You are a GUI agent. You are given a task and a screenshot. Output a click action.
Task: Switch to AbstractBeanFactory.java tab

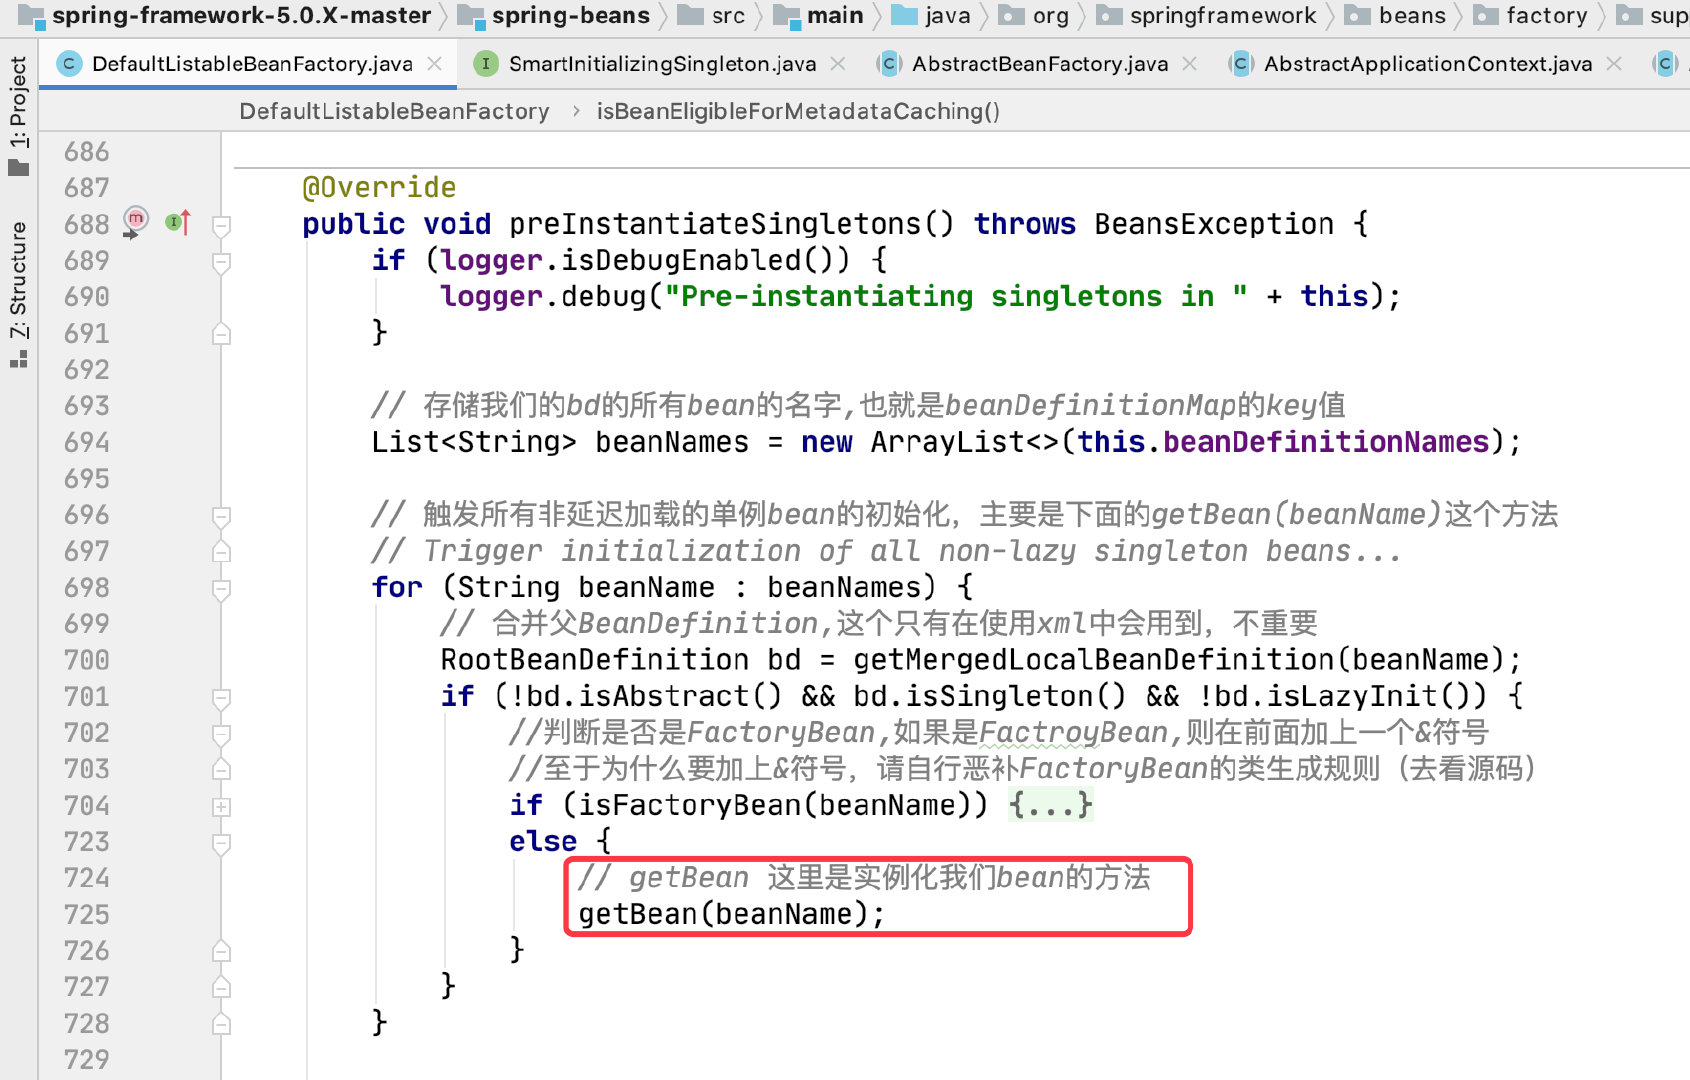[x=1040, y=64]
